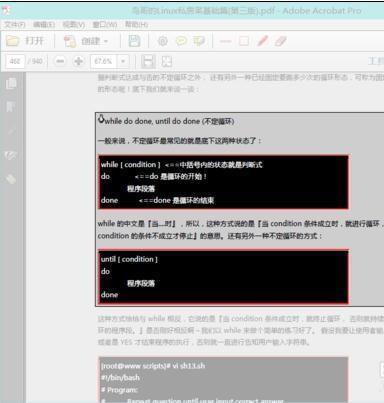The width and height of the screenshot is (384, 403).
Task: Select the pencil eraser tool
Action: (x=281, y=41)
